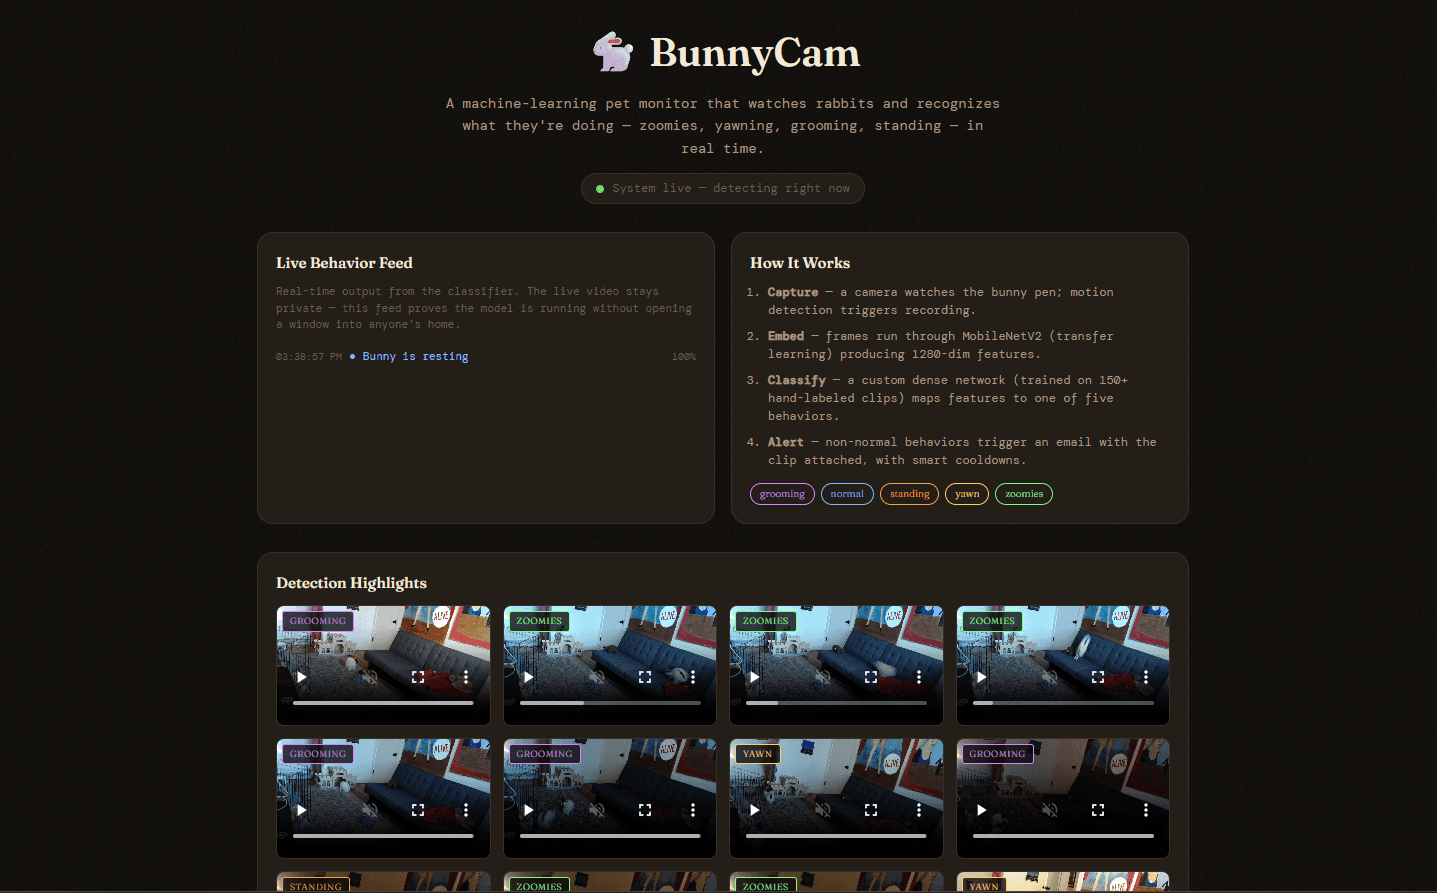Open more options on middle second-row Grooming clip
Image resolution: width=1437 pixels, height=893 pixels.
[x=693, y=810]
